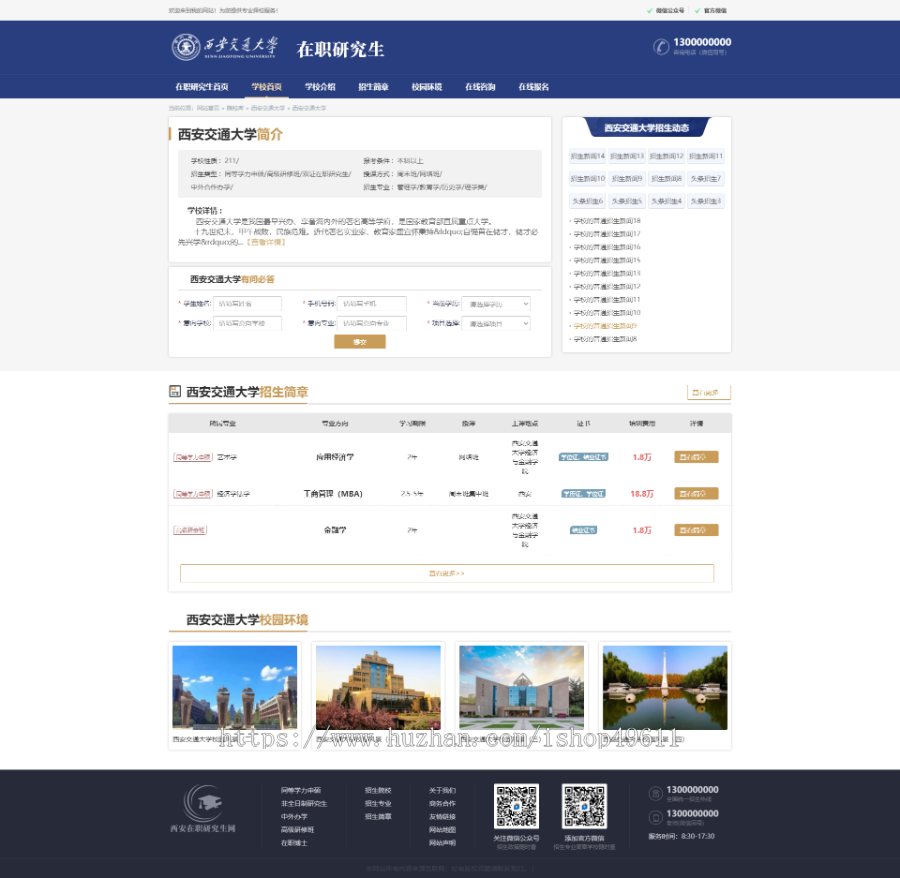
Task: Click 招生专业 footer link
Action: [378, 803]
